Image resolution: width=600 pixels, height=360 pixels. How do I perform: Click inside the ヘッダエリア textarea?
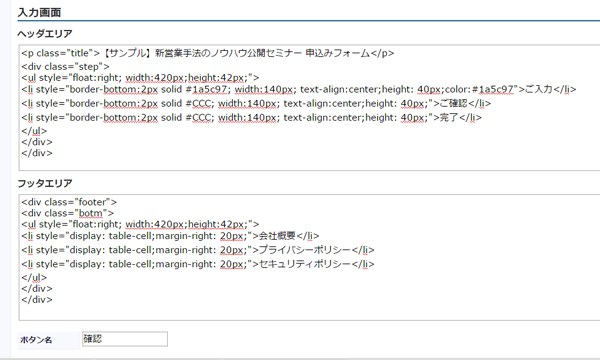[x=309, y=108]
